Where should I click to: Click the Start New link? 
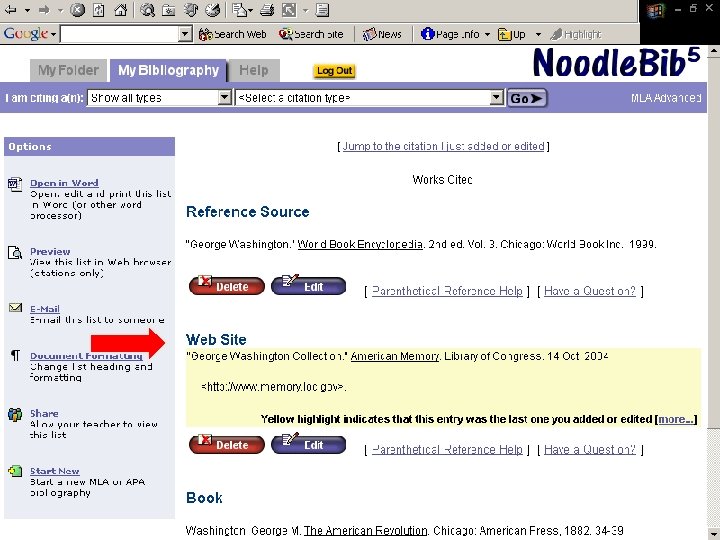pyautogui.click(x=55, y=471)
